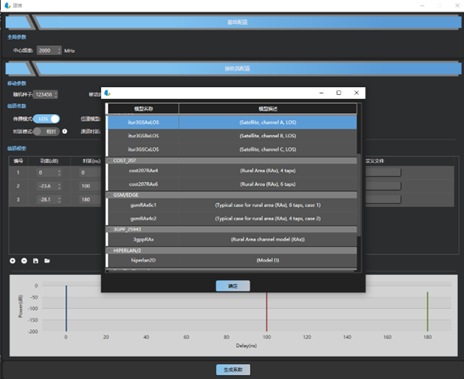The height and width of the screenshot is (379, 464).
Task: Click the tap number 2 cell
Action: click(18, 186)
